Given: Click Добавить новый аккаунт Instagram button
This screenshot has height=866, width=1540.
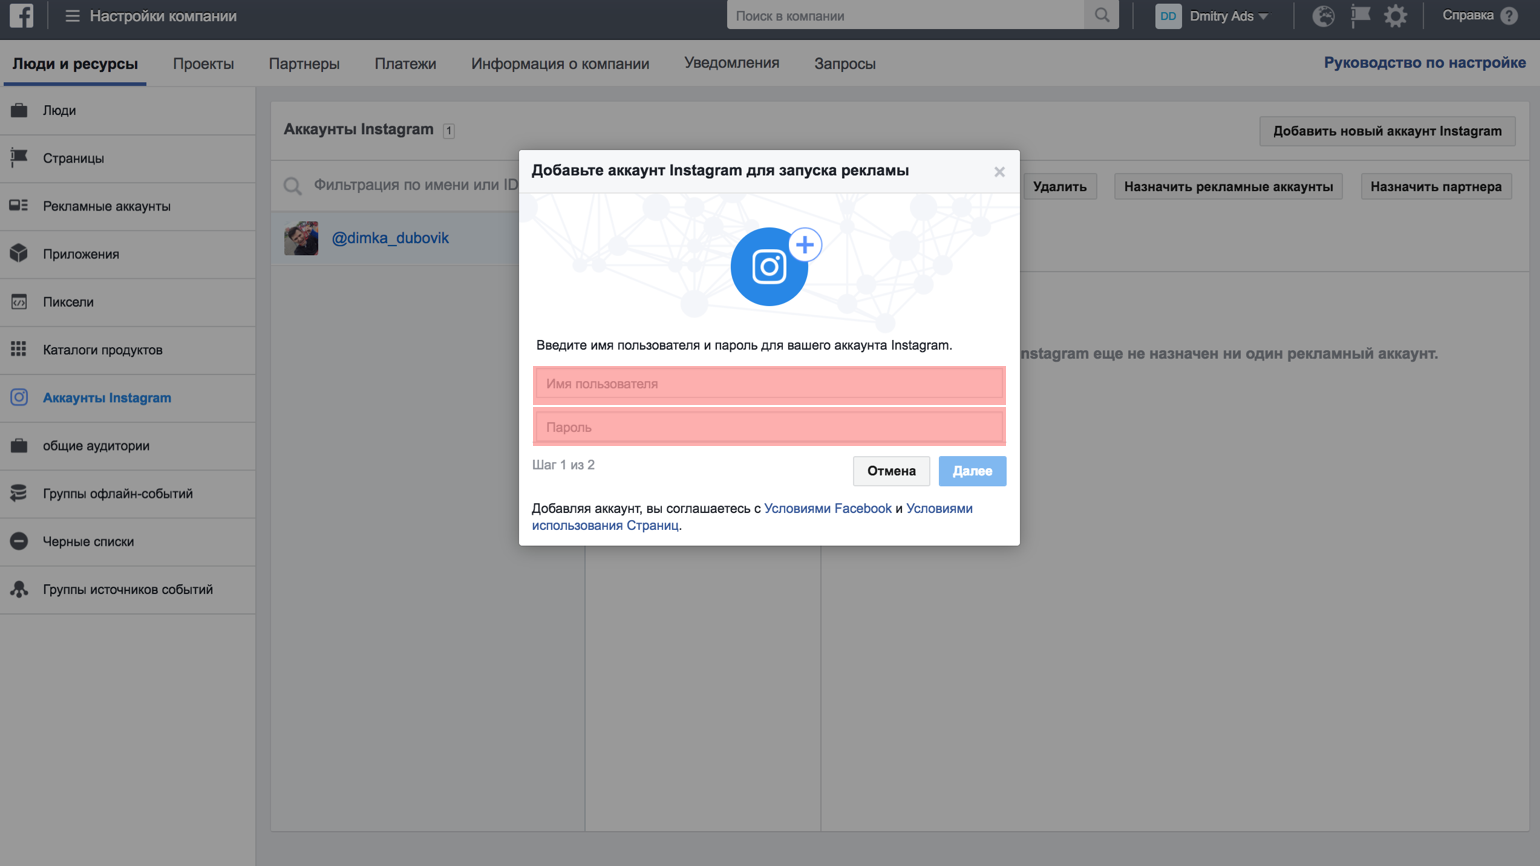Looking at the screenshot, I should [1387, 131].
